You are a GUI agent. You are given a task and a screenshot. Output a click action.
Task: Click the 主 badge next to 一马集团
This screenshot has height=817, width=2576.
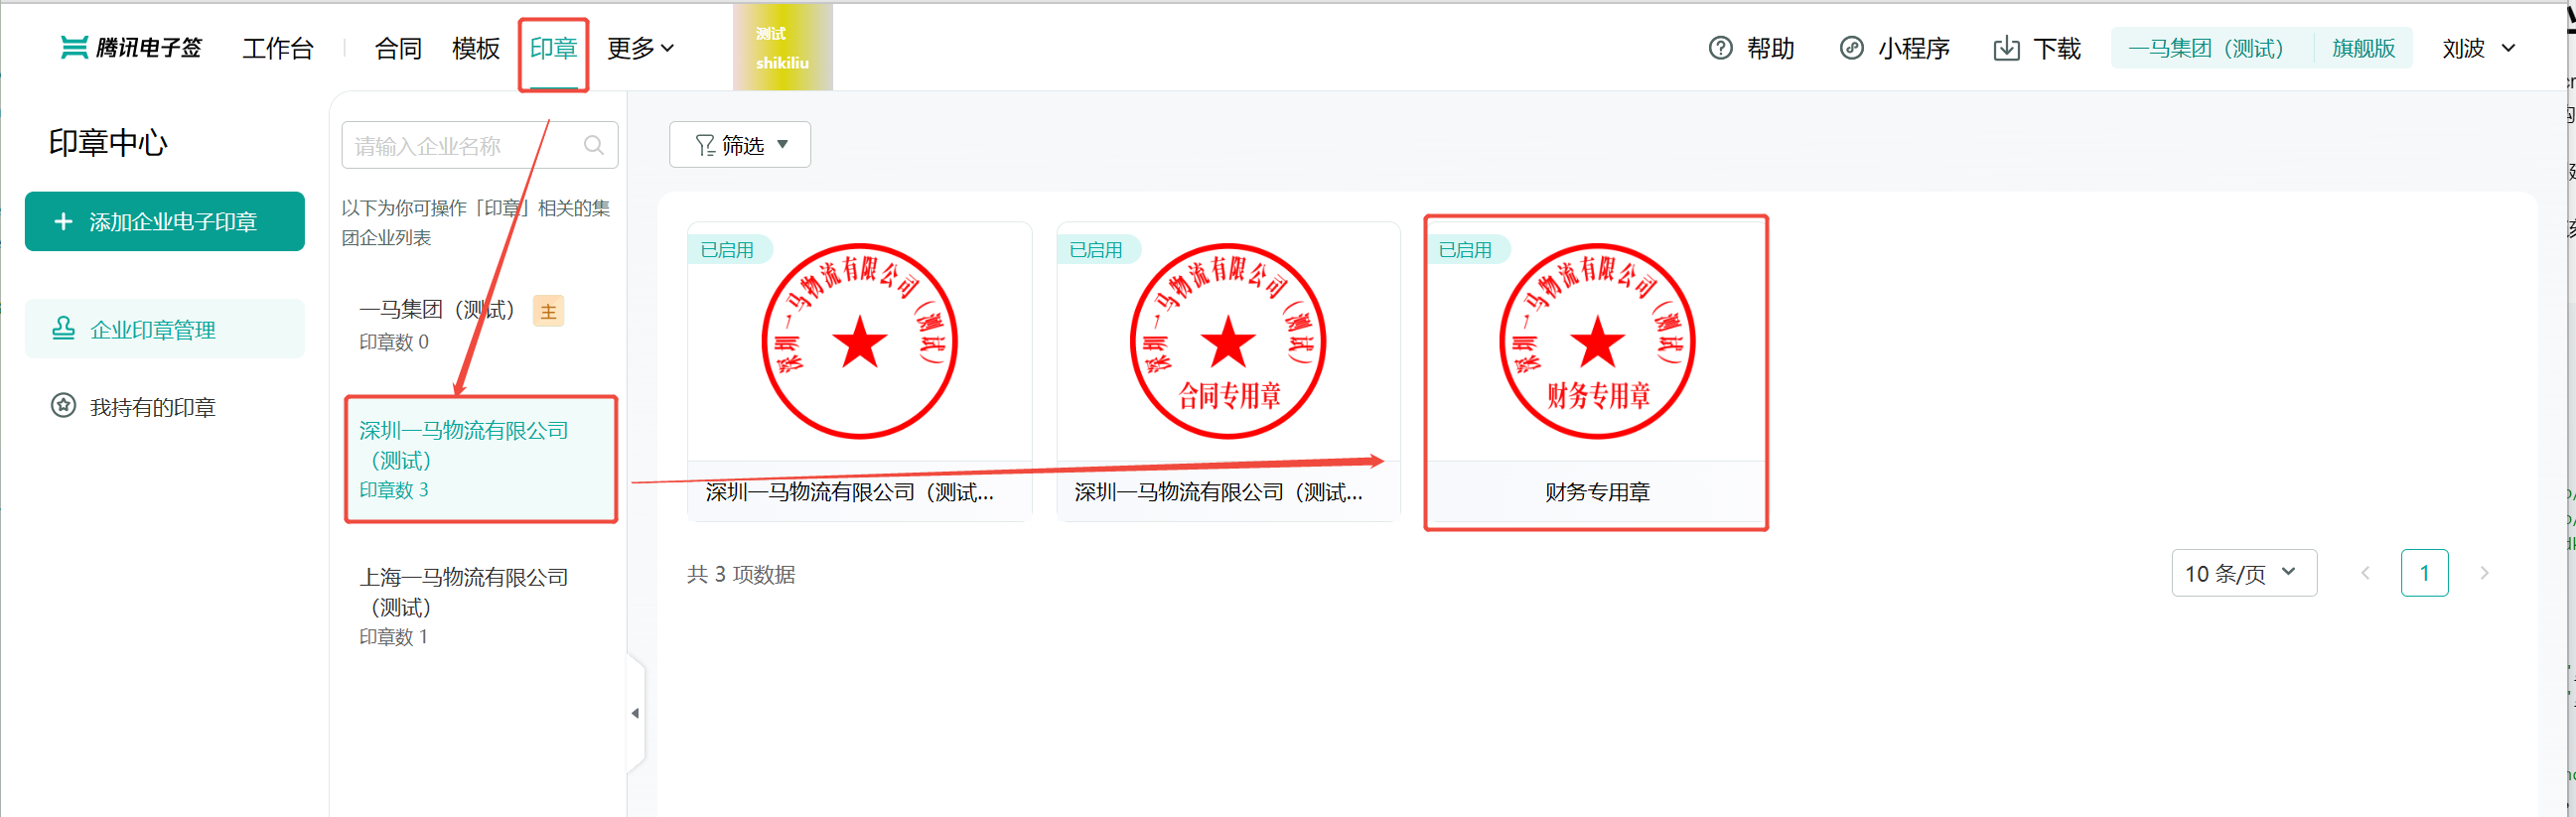548,311
